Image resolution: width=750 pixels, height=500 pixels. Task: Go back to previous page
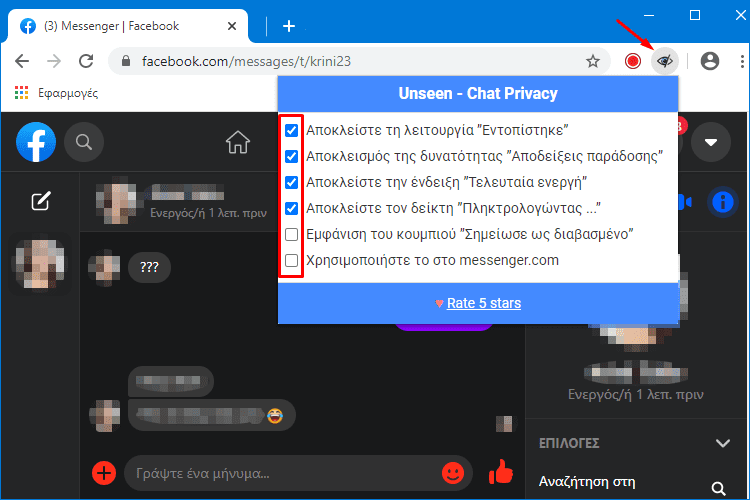pos(22,61)
